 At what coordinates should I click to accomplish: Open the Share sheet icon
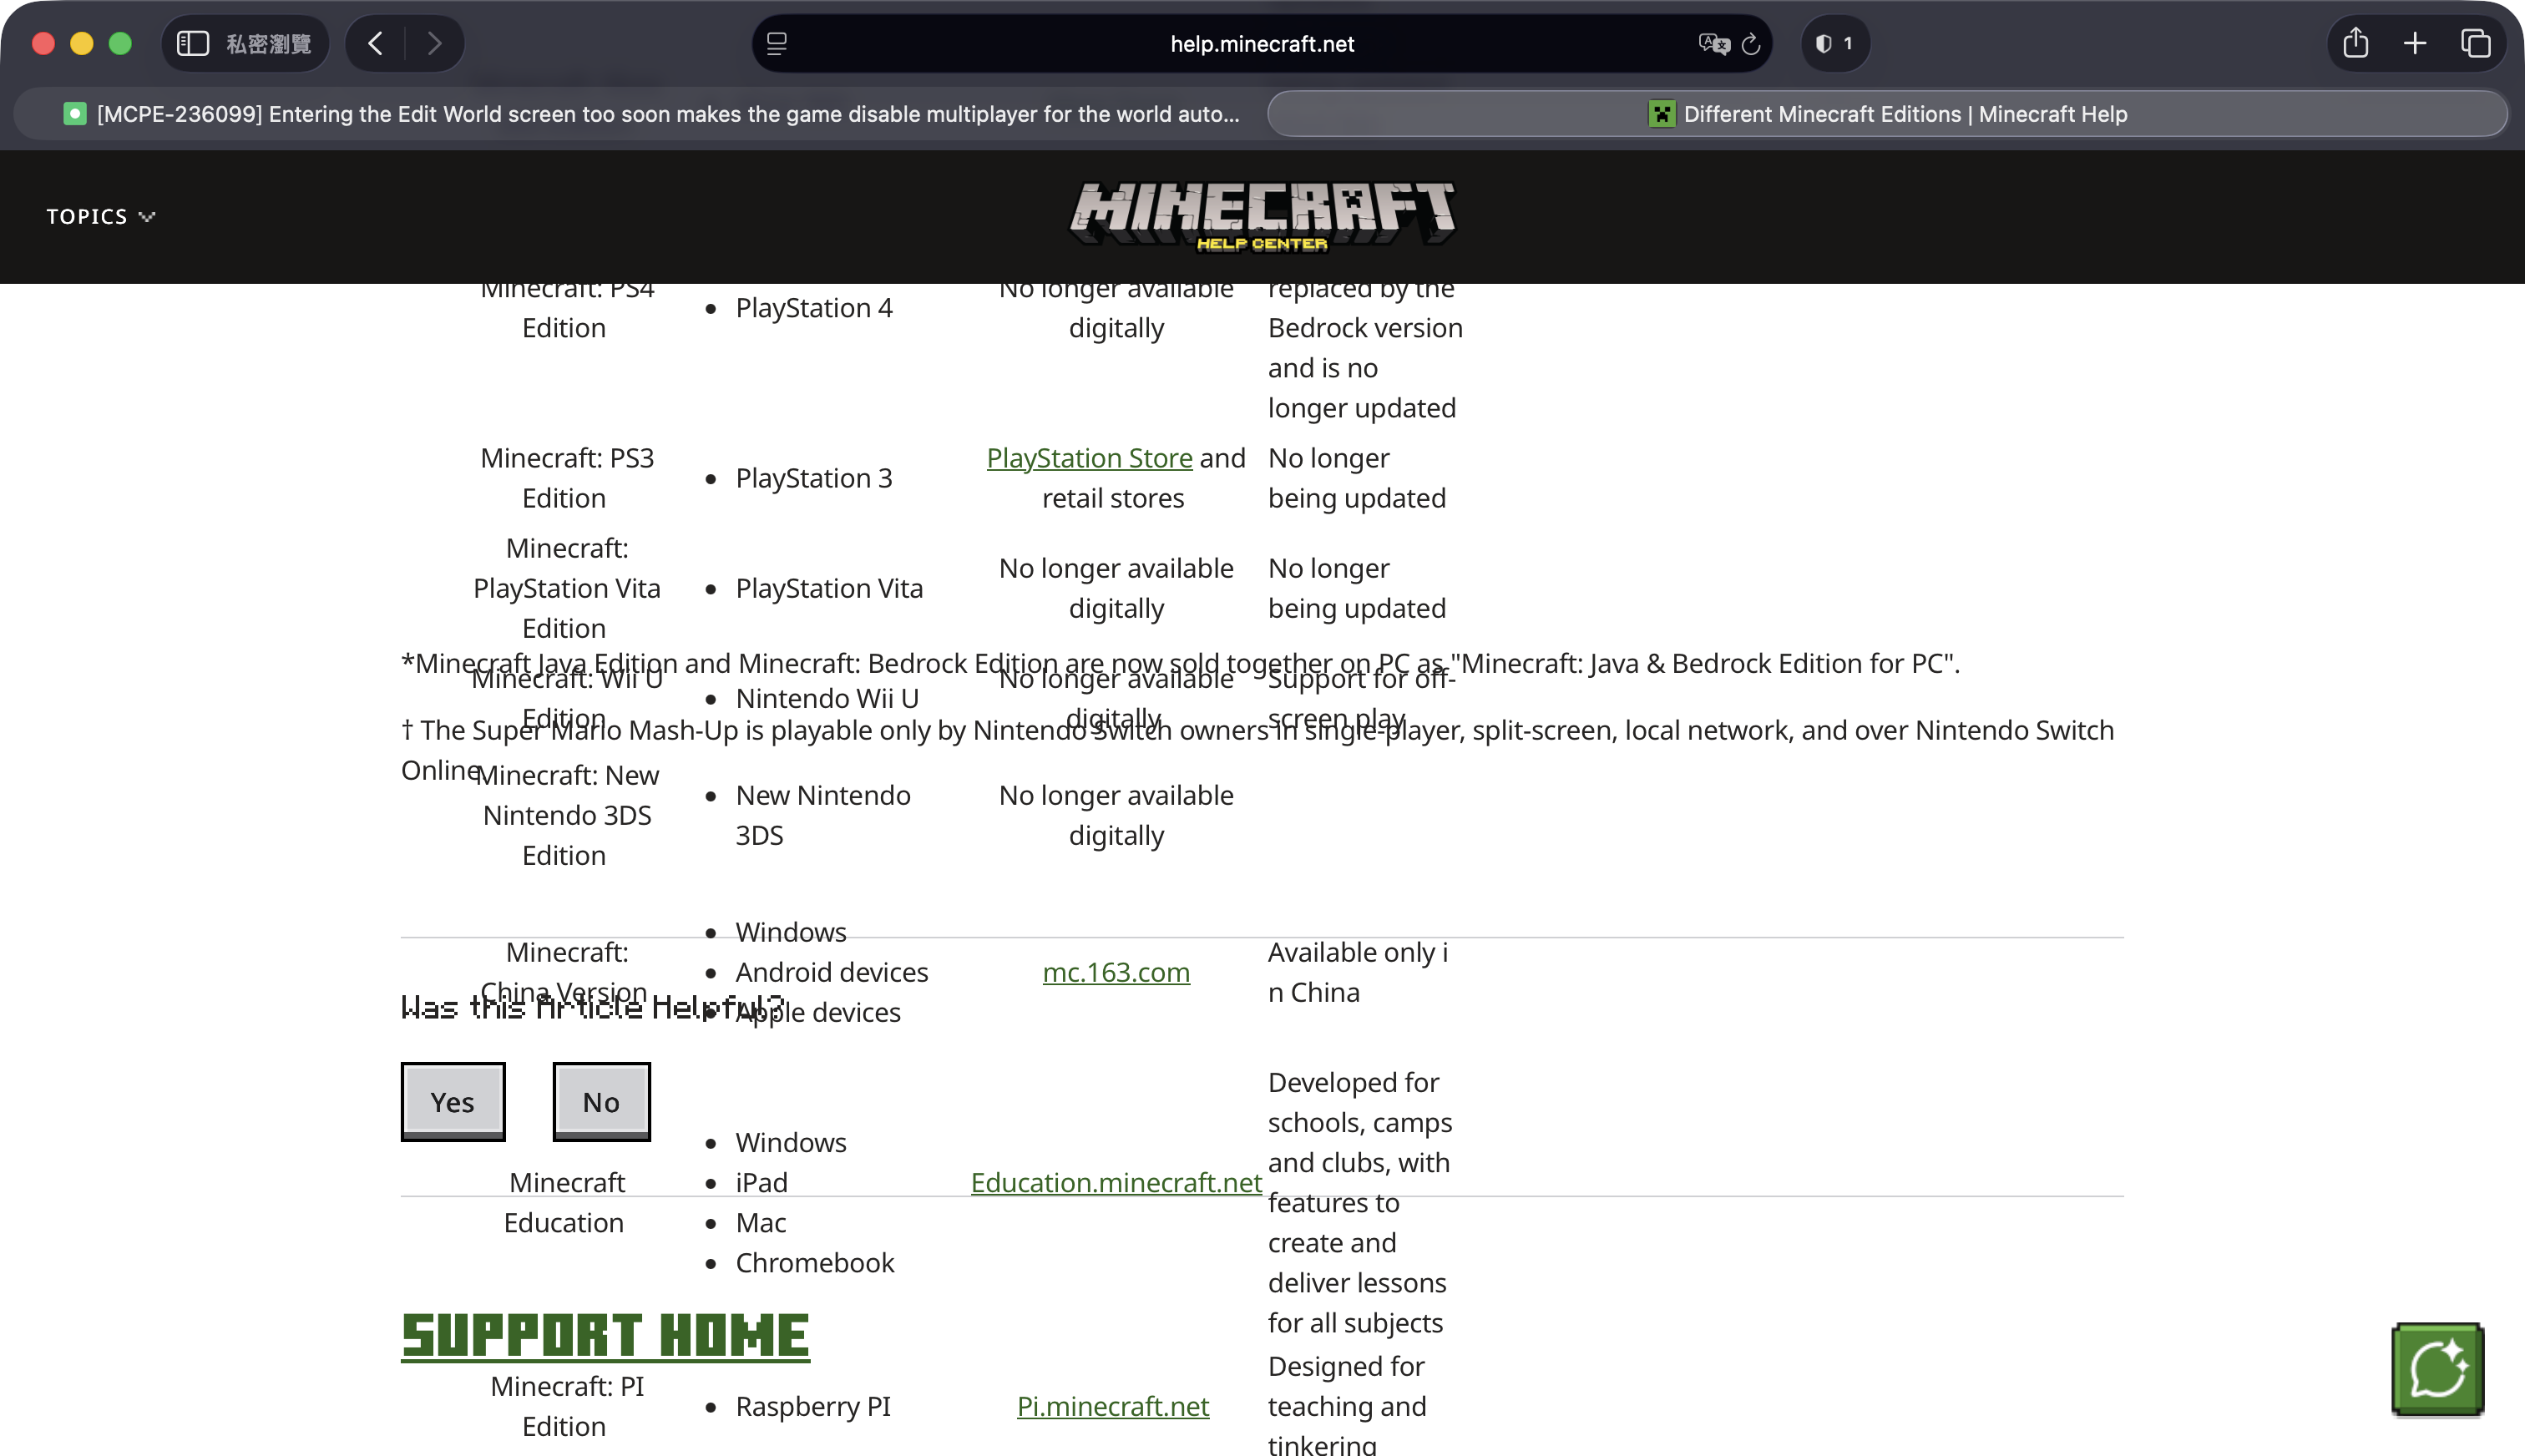click(2356, 43)
